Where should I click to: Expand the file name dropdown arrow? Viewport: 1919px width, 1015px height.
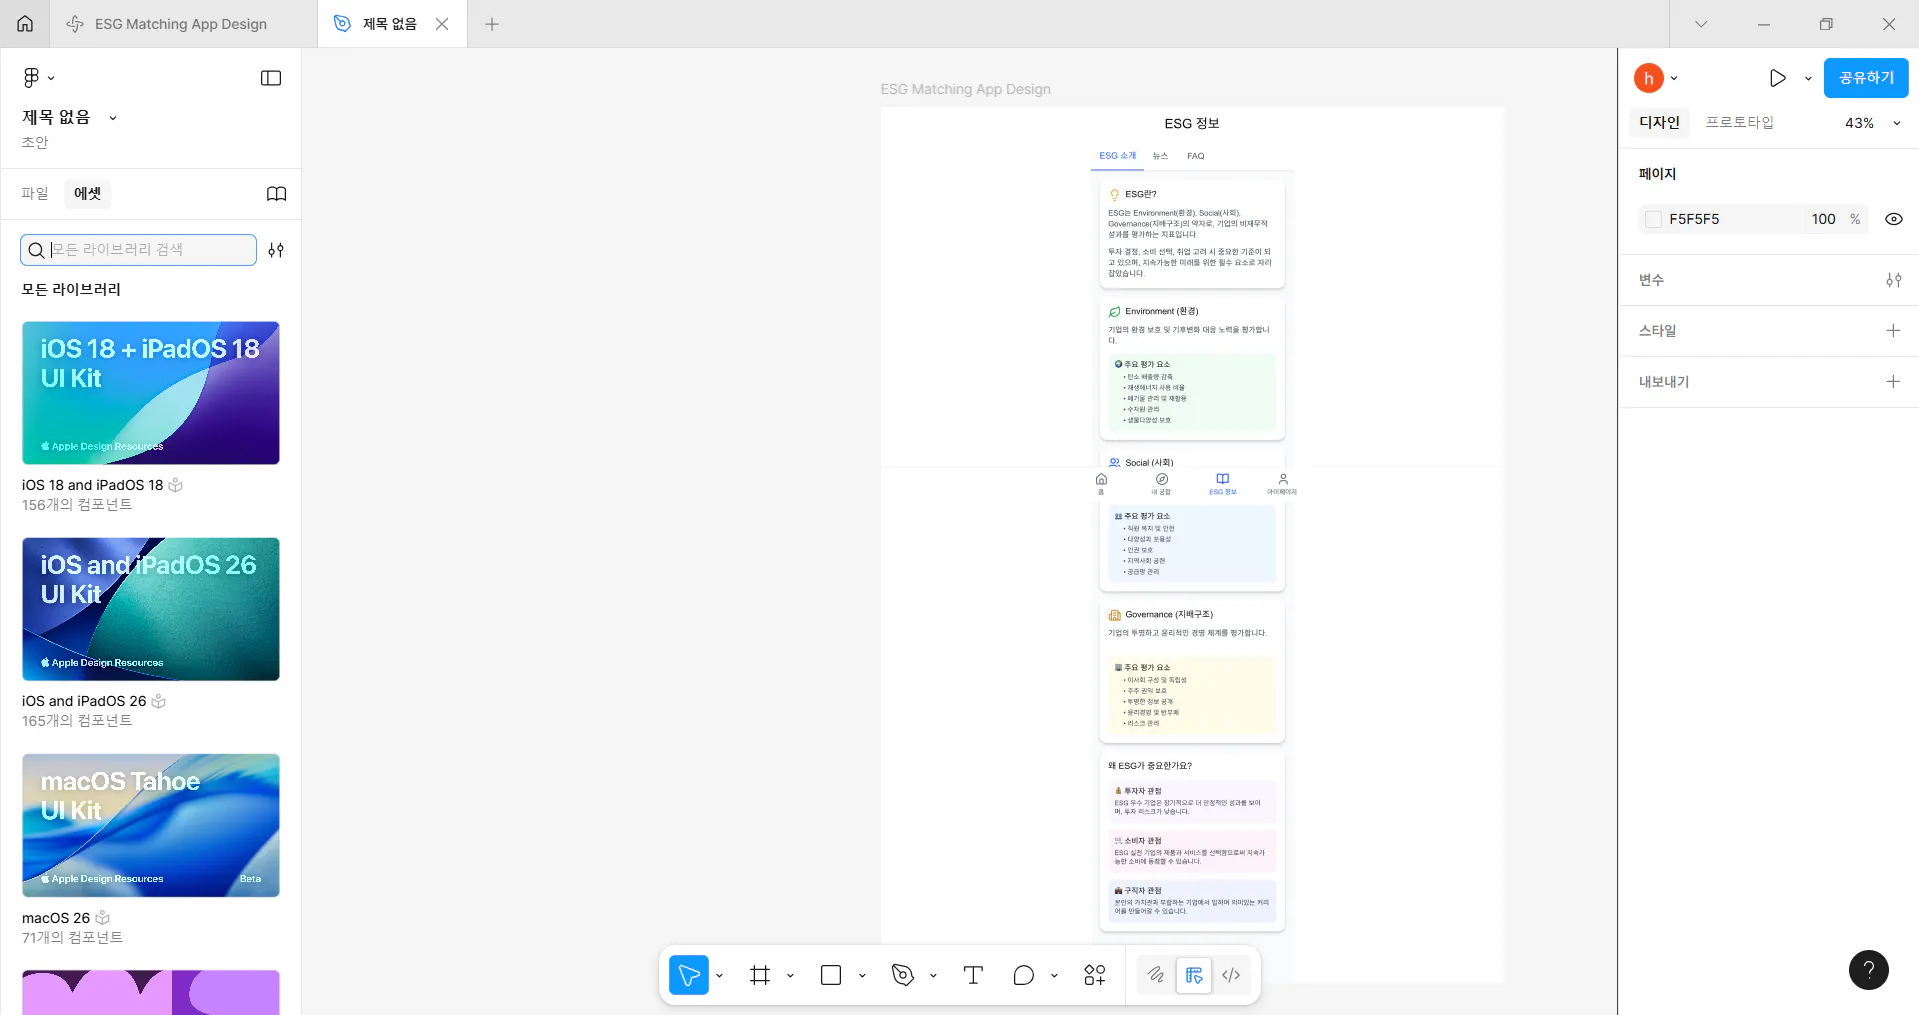click(x=113, y=118)
